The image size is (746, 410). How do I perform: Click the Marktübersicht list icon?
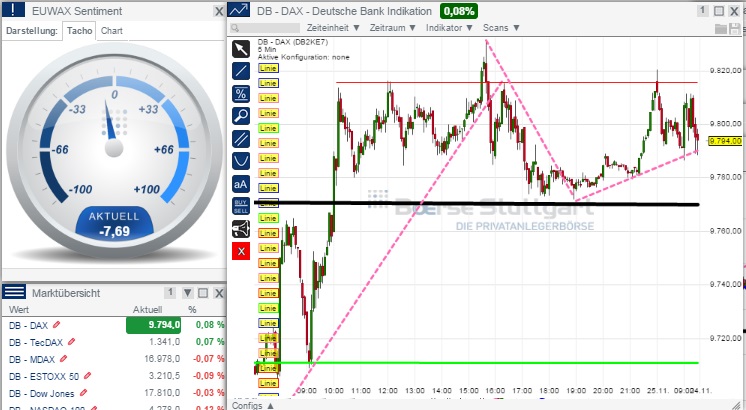tap(14, 292)
